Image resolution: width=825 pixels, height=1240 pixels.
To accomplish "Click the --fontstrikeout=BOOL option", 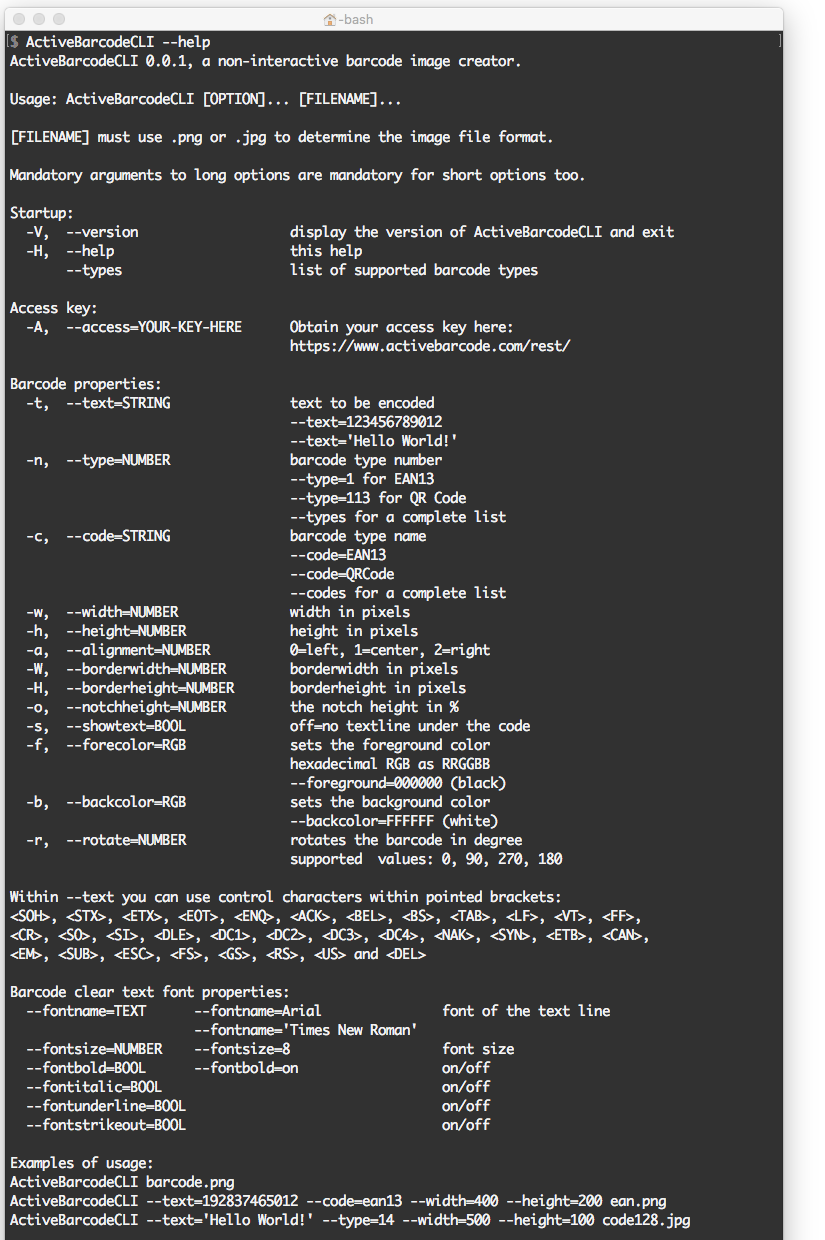I will 106,1125.
